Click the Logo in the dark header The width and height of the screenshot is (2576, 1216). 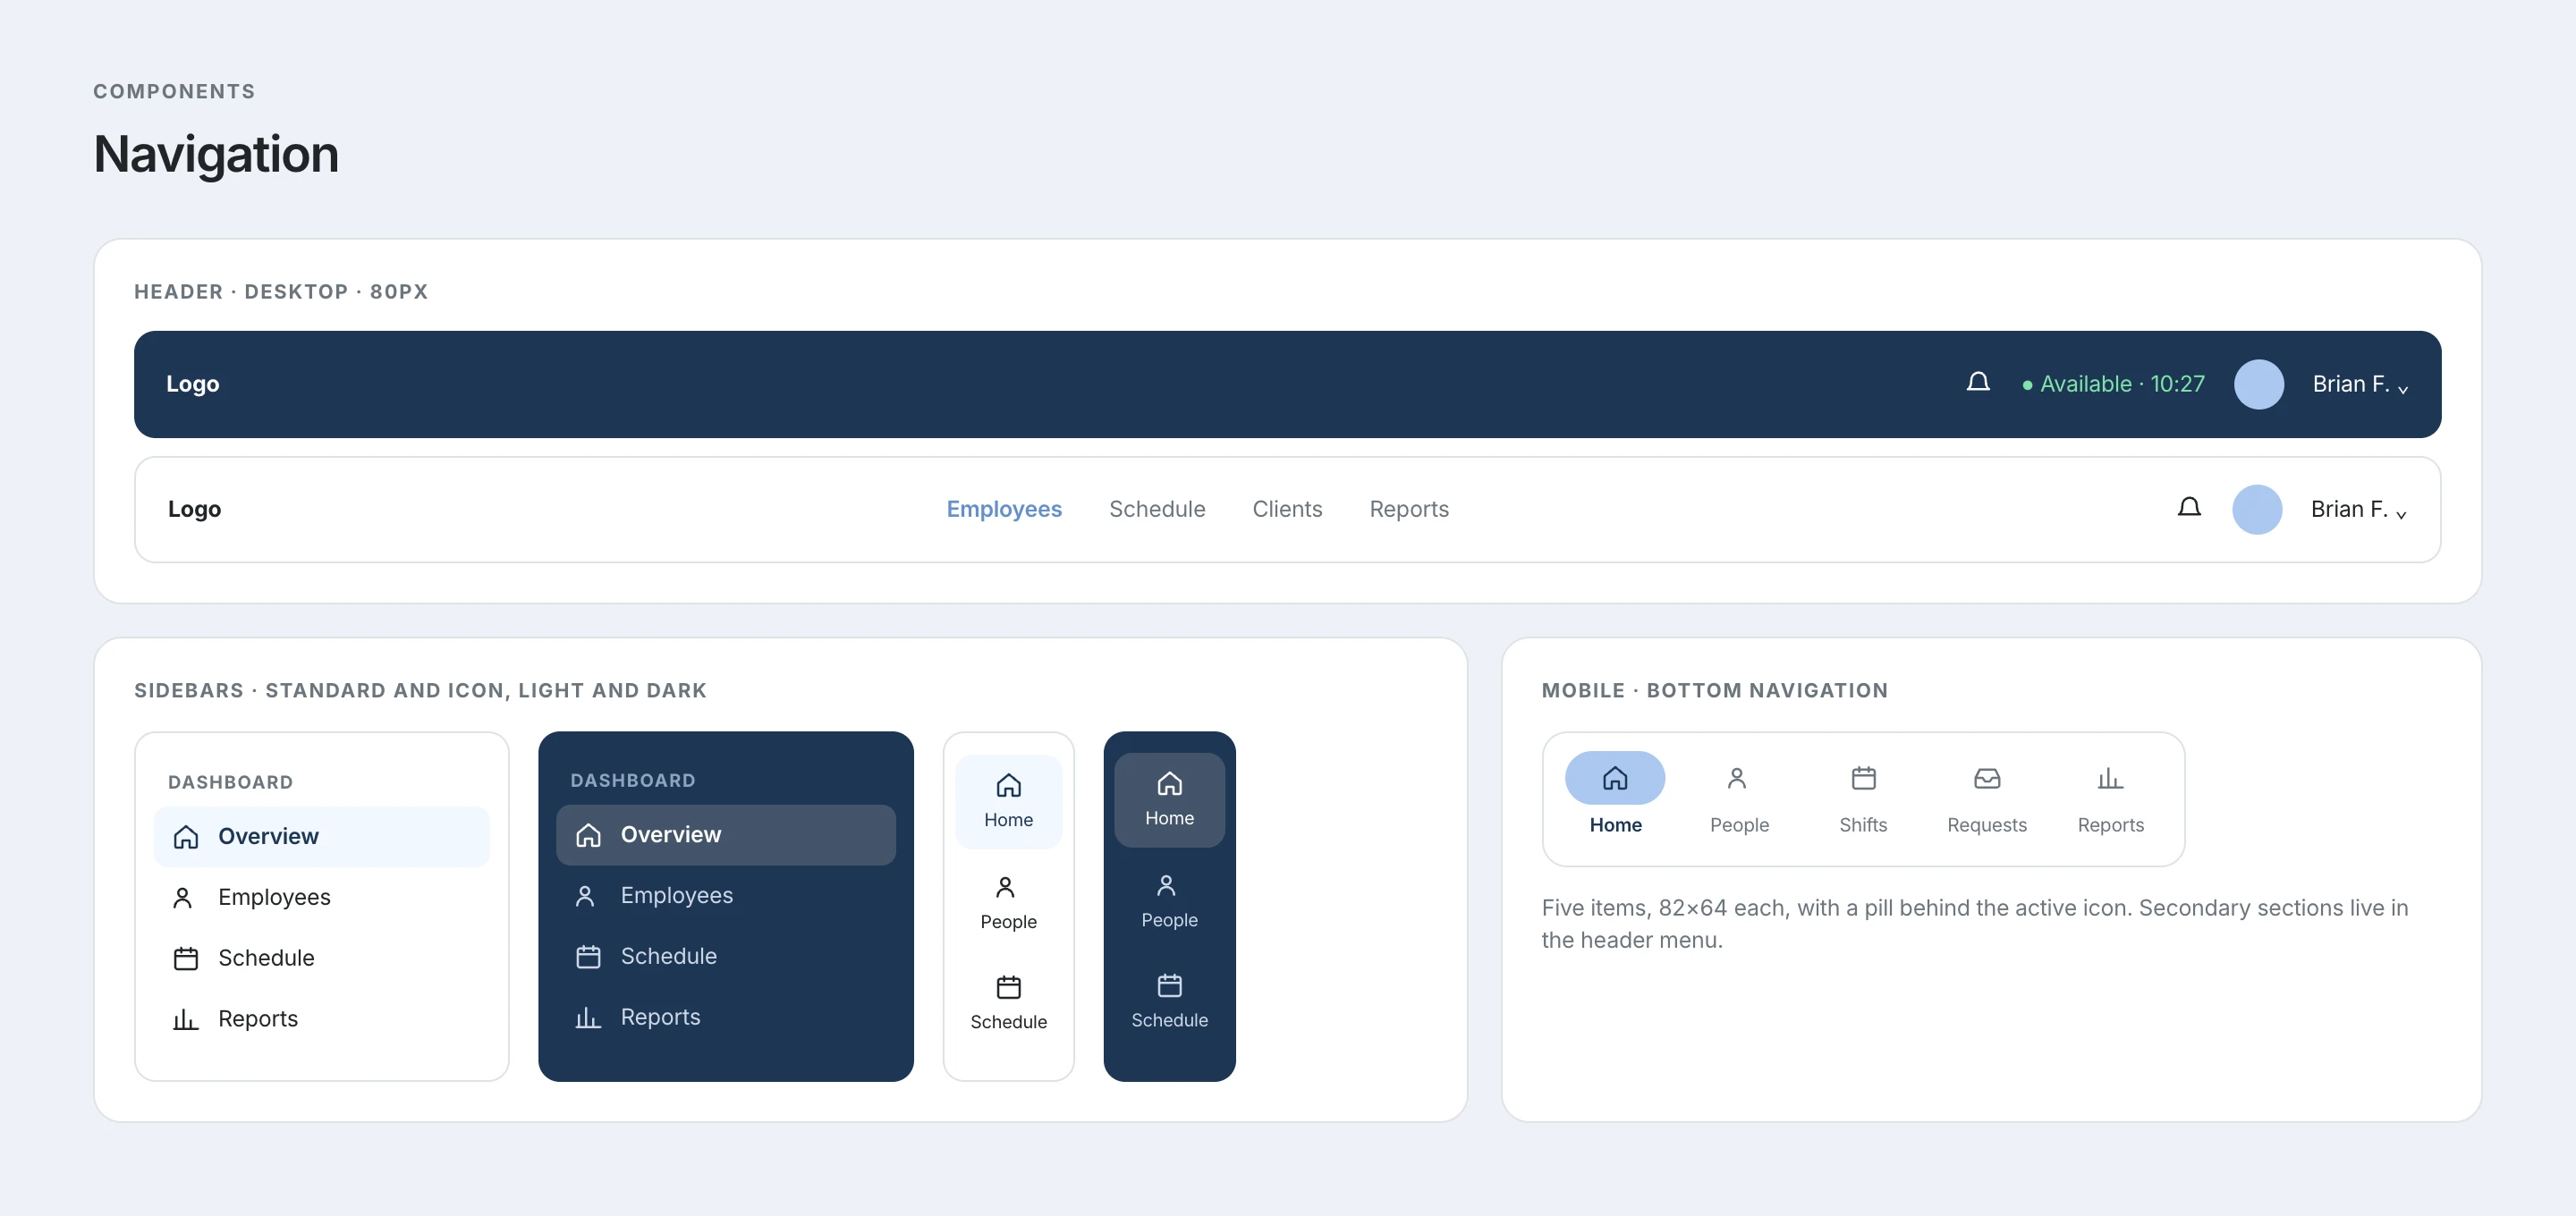pyautogui.click(x=192, y=384)
